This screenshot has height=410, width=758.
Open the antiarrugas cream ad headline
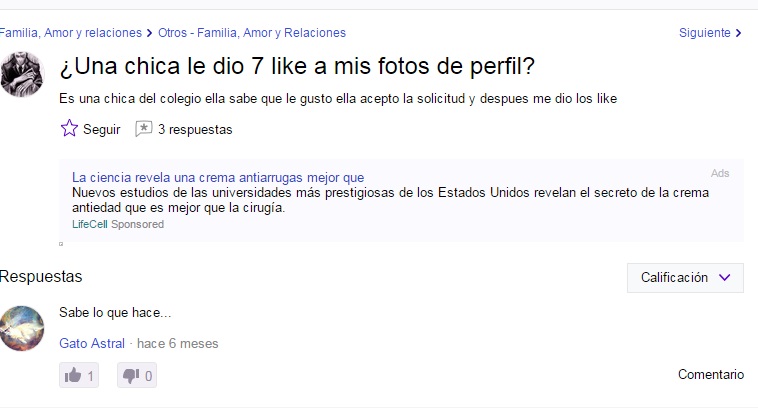pyautogui.click(x=218, y=177)
